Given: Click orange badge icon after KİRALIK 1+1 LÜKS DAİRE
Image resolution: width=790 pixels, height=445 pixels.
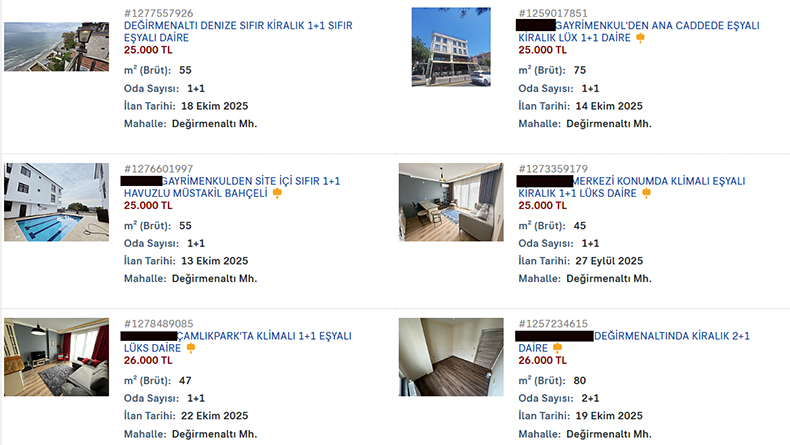Looking at the screenshot, I should [646, 193].
